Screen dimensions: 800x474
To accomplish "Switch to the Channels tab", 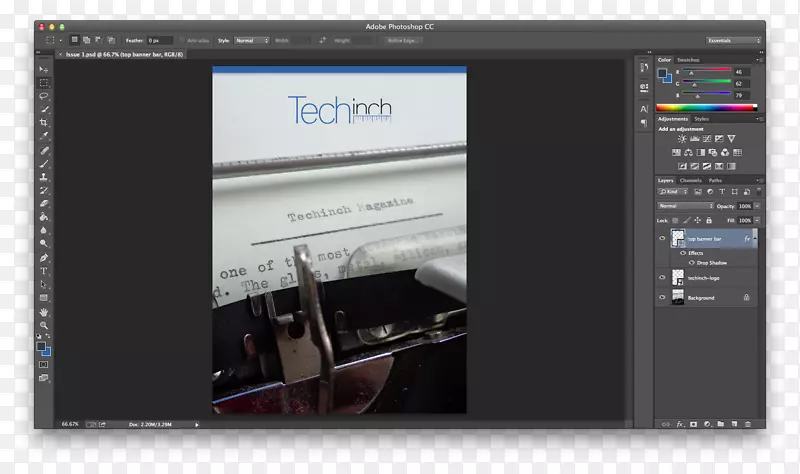I will [x=690, y=180].
